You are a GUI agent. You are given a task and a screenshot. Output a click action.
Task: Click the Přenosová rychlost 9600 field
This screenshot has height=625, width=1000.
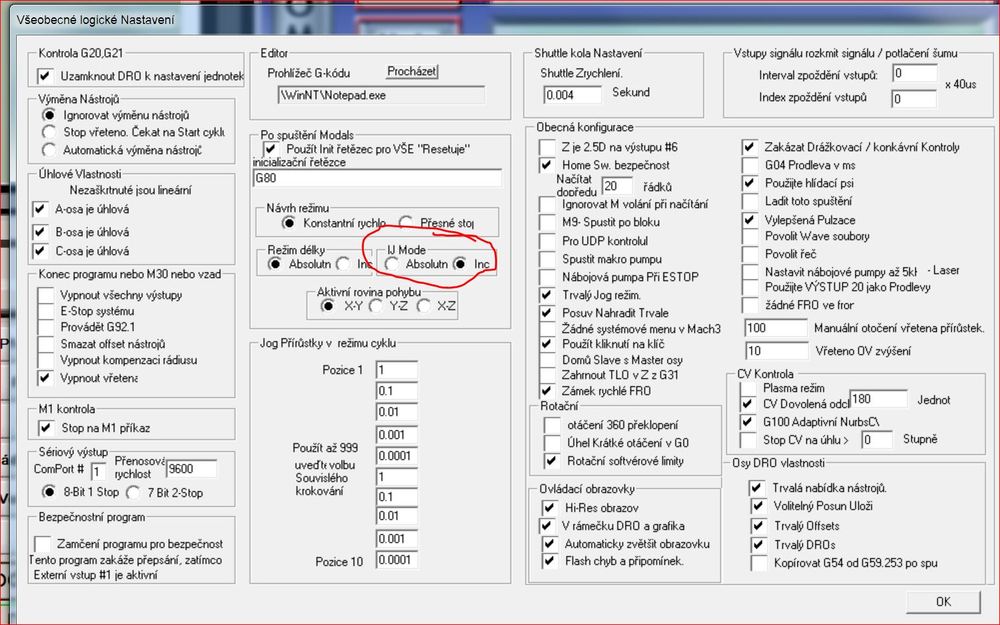coord(194,468)
